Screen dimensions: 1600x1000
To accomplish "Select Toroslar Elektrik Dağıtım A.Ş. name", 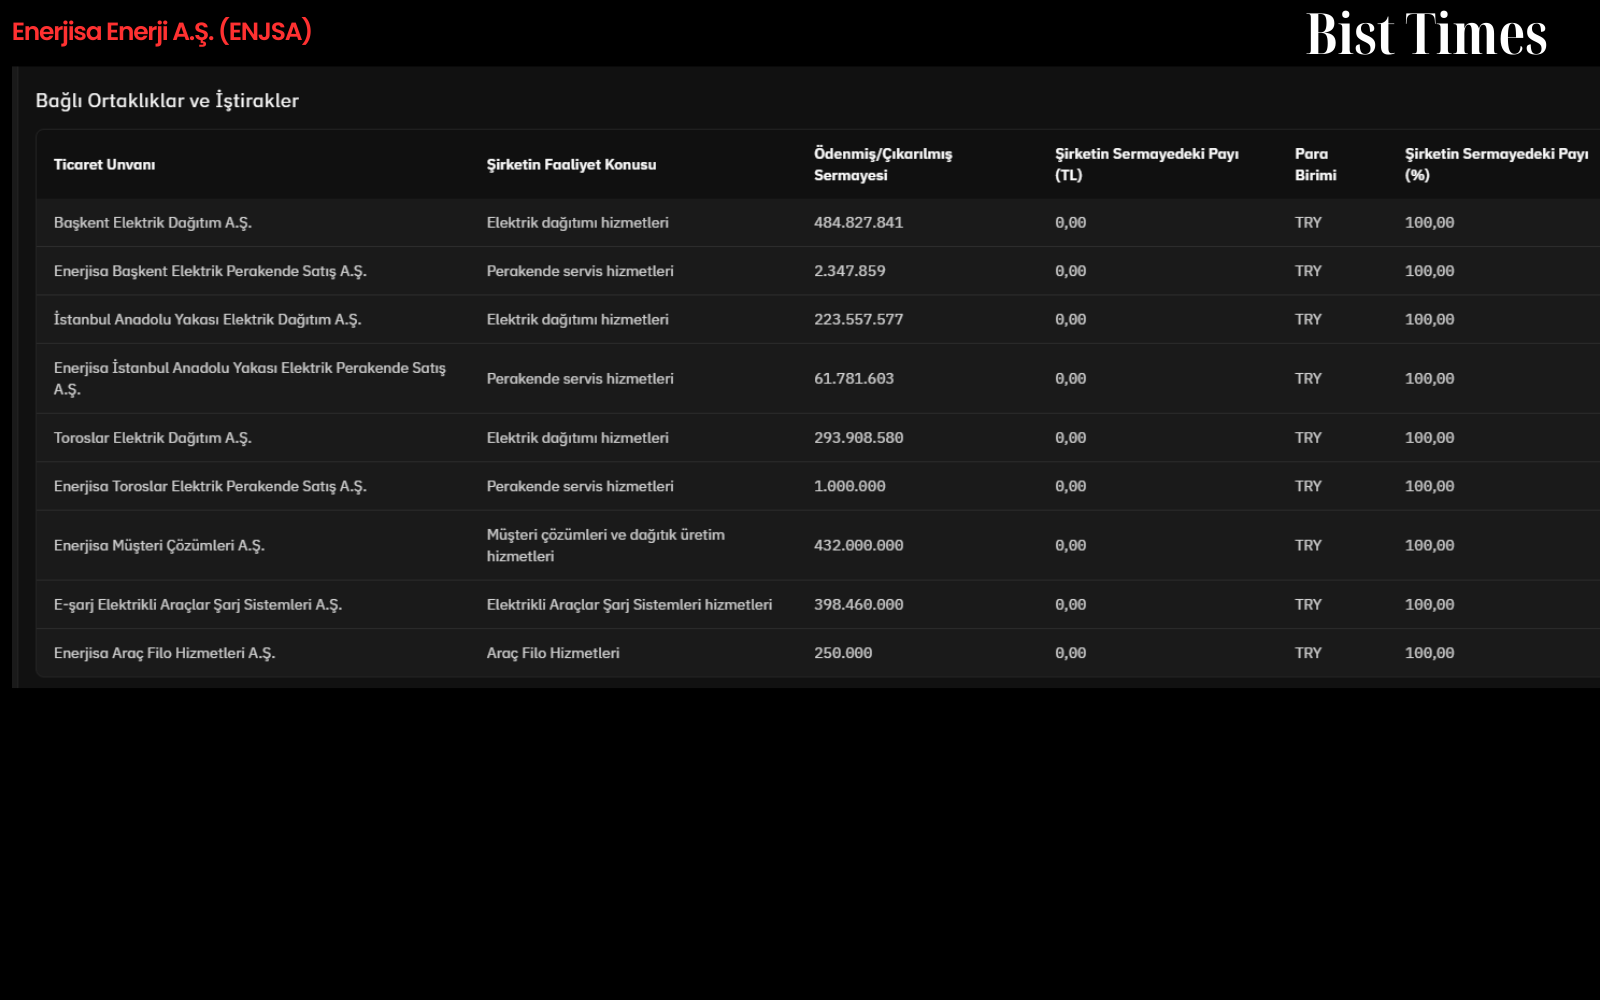I will 153,438.
